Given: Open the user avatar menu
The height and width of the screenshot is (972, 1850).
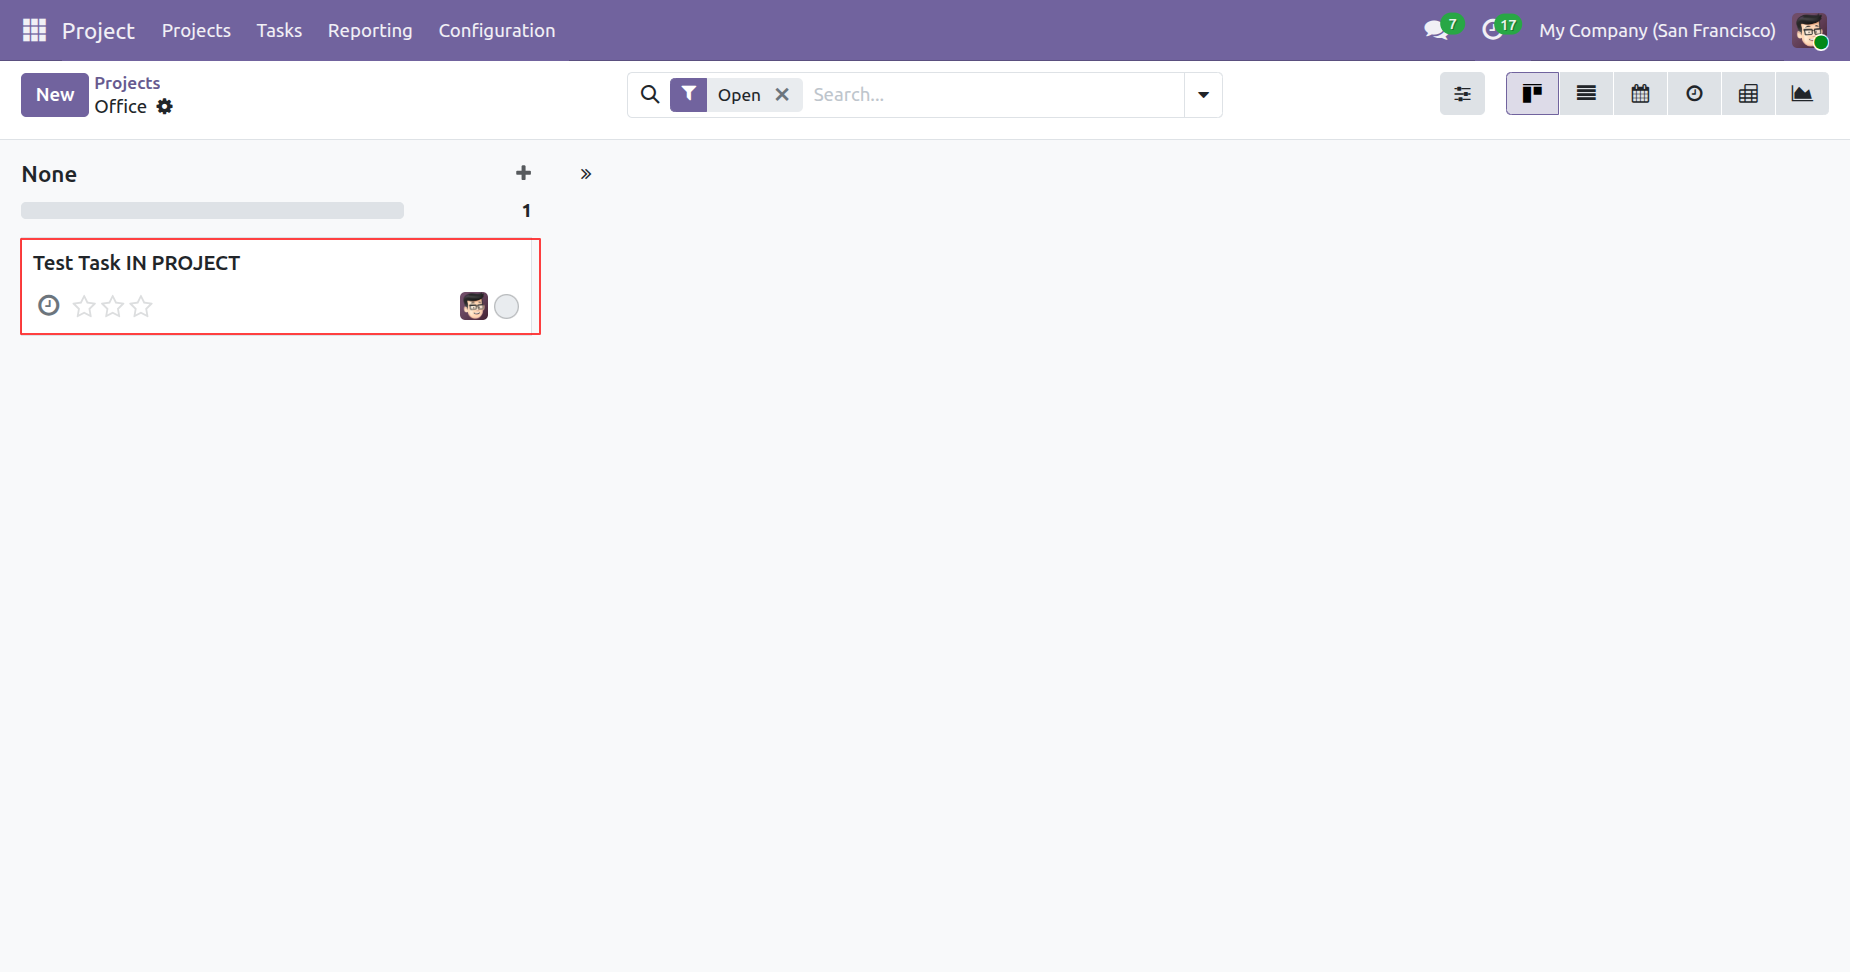Looking at the screenshot, I should [x=1810, y=30].
